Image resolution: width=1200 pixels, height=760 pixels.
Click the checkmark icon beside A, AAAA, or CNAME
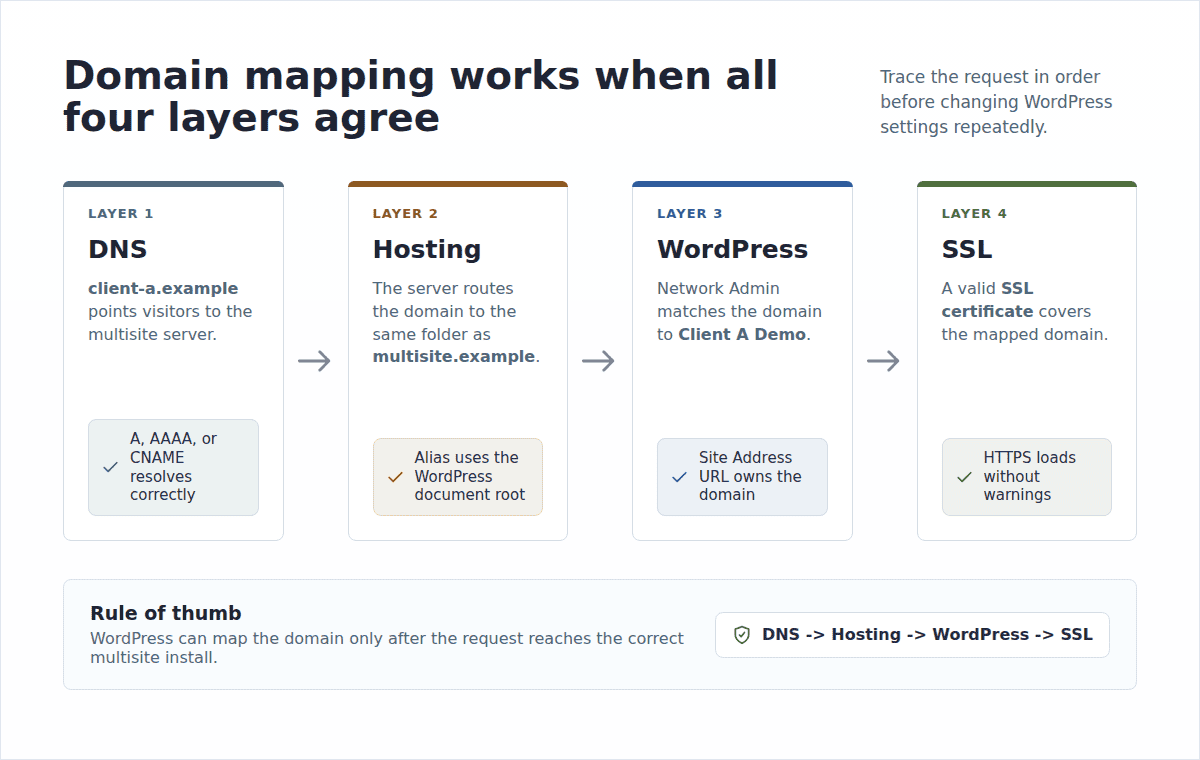pos(111,467)
